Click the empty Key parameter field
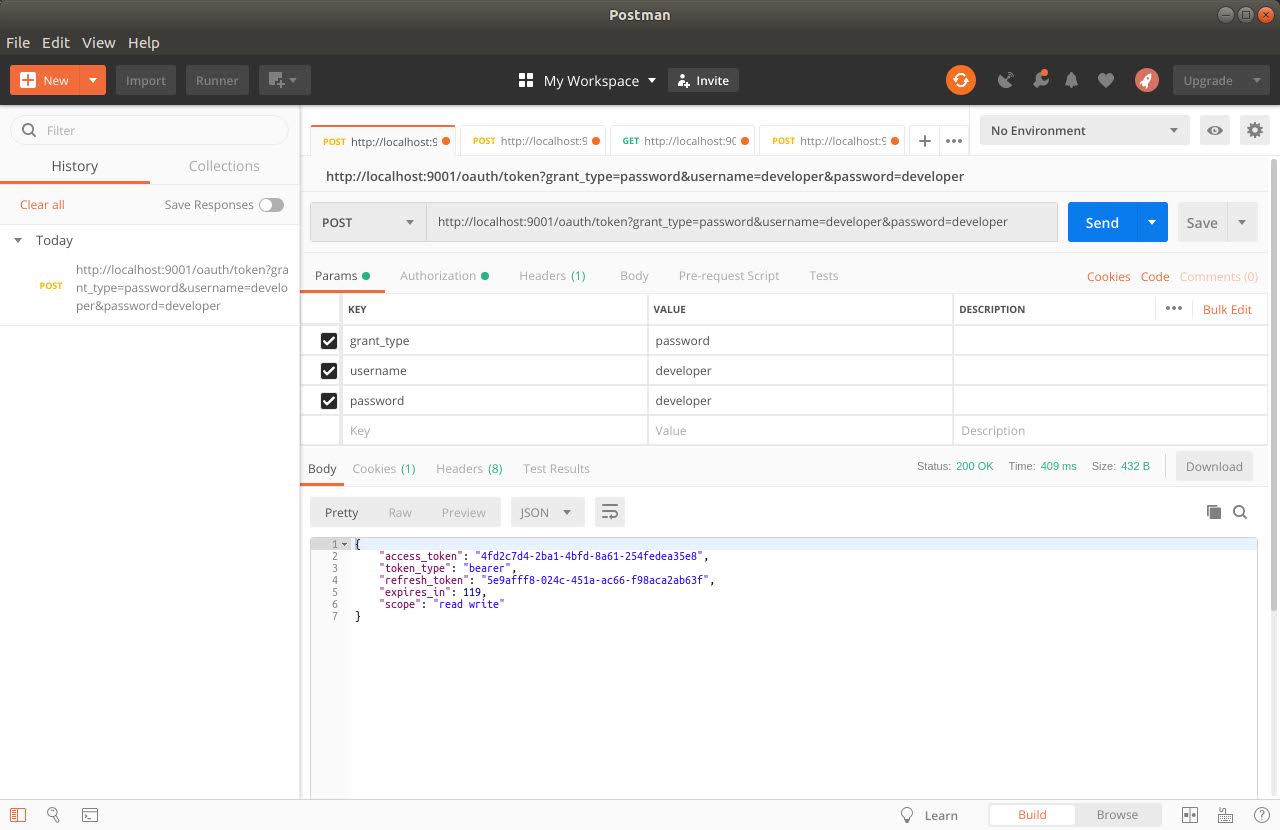 [494, 431]
